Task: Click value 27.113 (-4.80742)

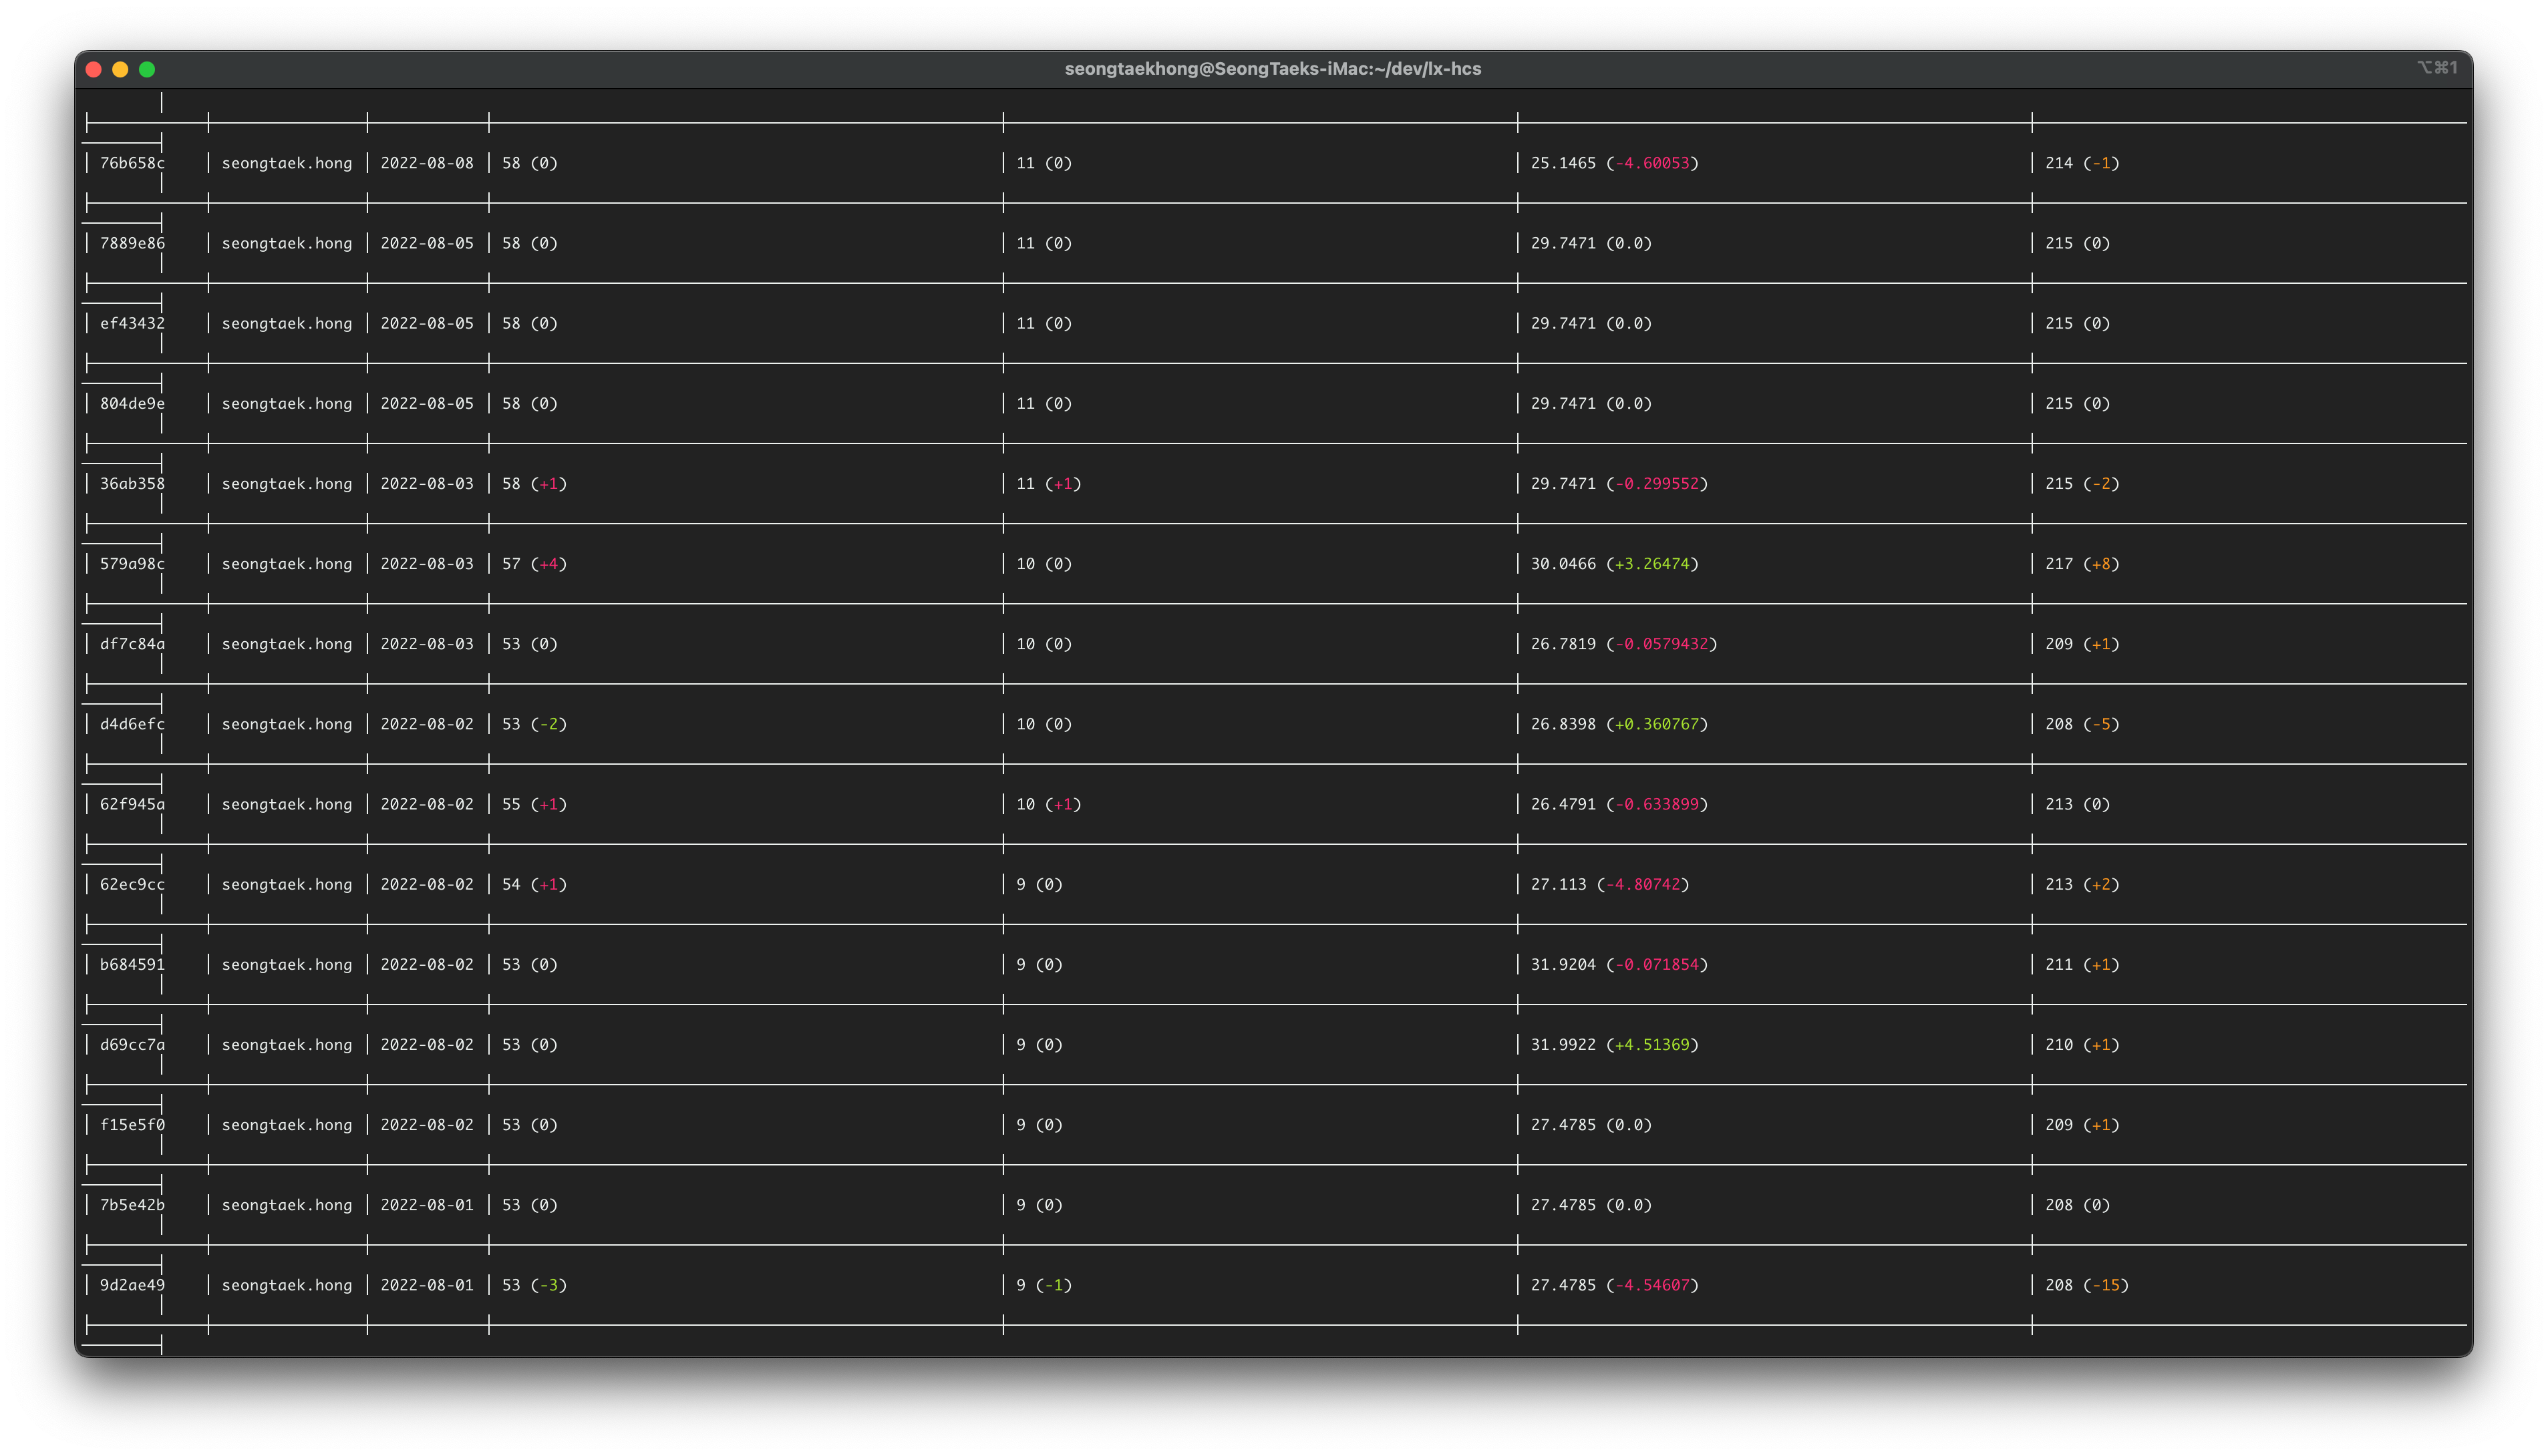Action: pos(1610,884)
